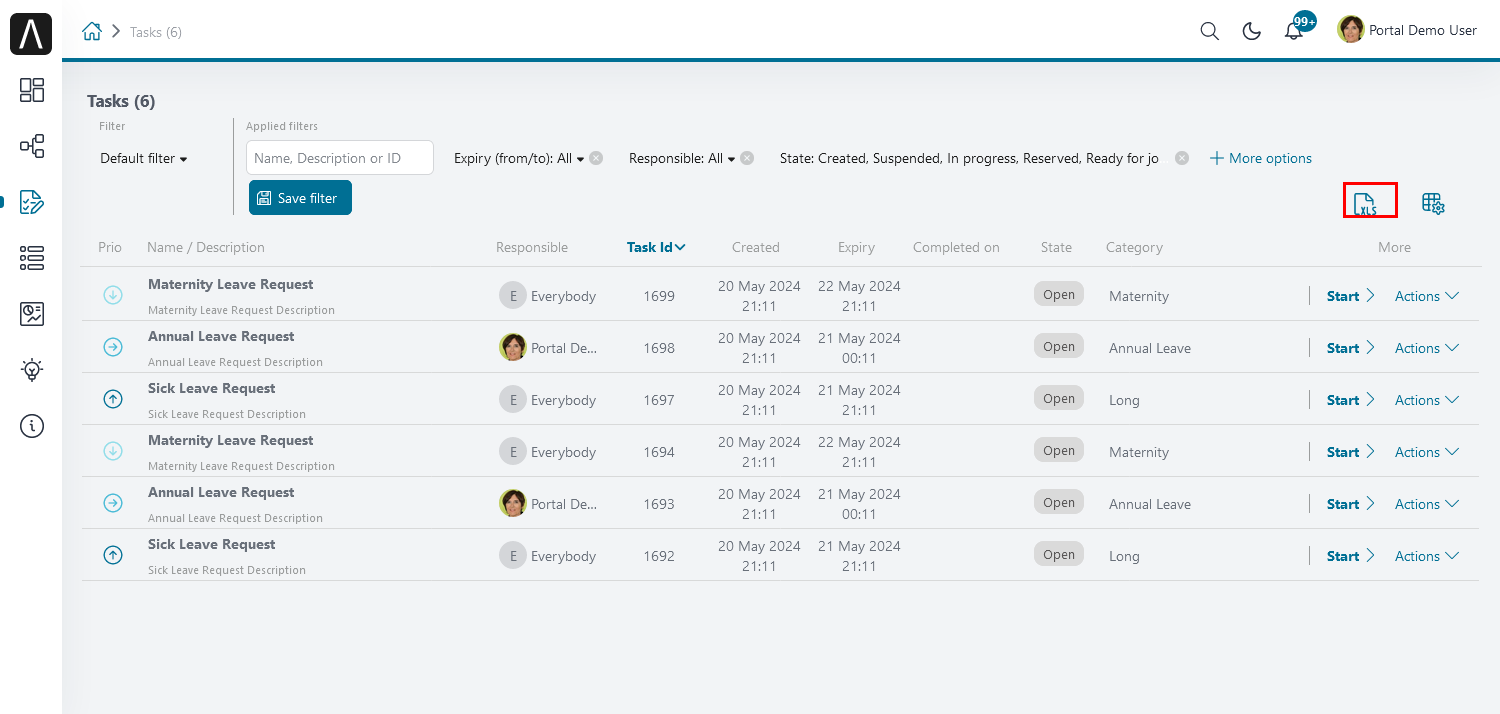This screenshot has height=714, width=1500.
Task: Toggle dark mode moon icon
Action: tap(1251, 31)
